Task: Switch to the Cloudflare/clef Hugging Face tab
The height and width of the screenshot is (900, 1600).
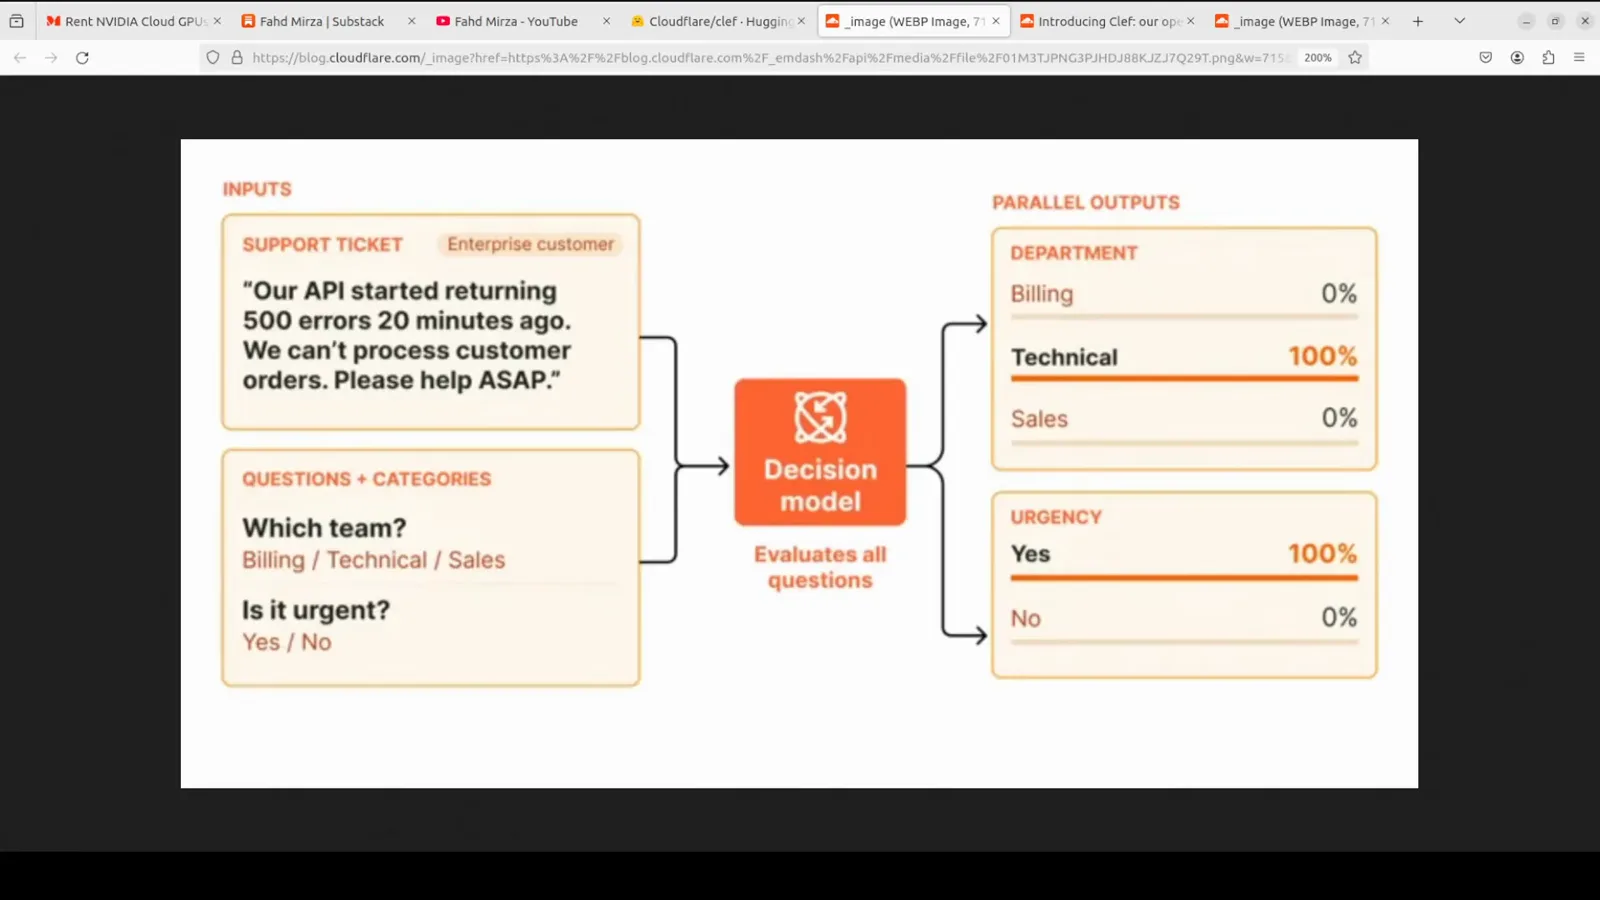Action: (x=716, y=21)
